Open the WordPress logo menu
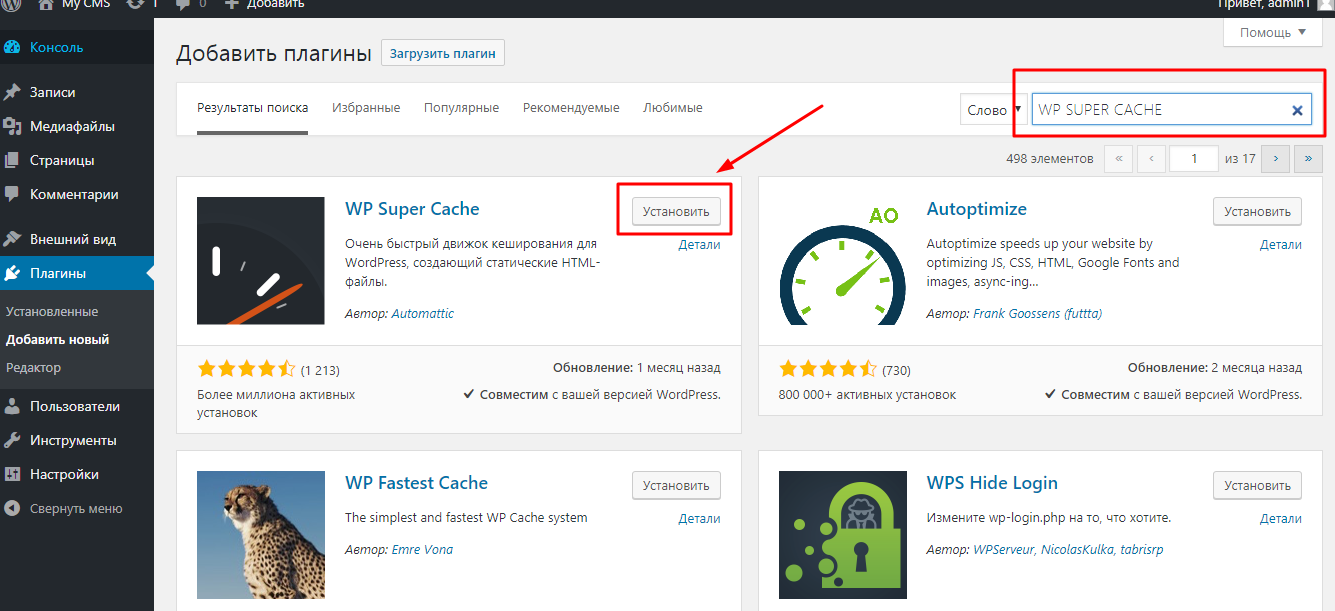This screenshot has height=611, width=1335. click(x=13, y=5)
